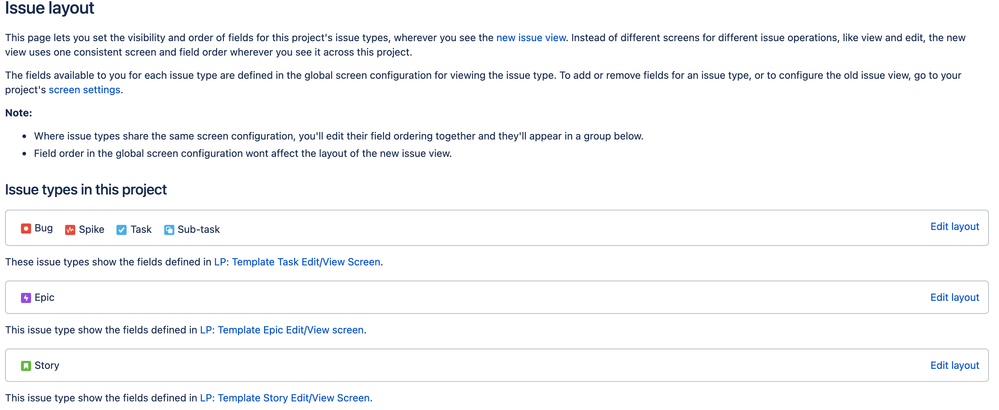Click the Sub-task label text
Viewport: 999px width, 410px height.
198,230
